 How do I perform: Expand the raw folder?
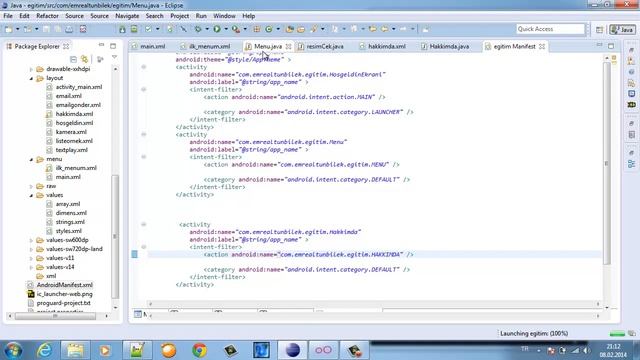31,187
